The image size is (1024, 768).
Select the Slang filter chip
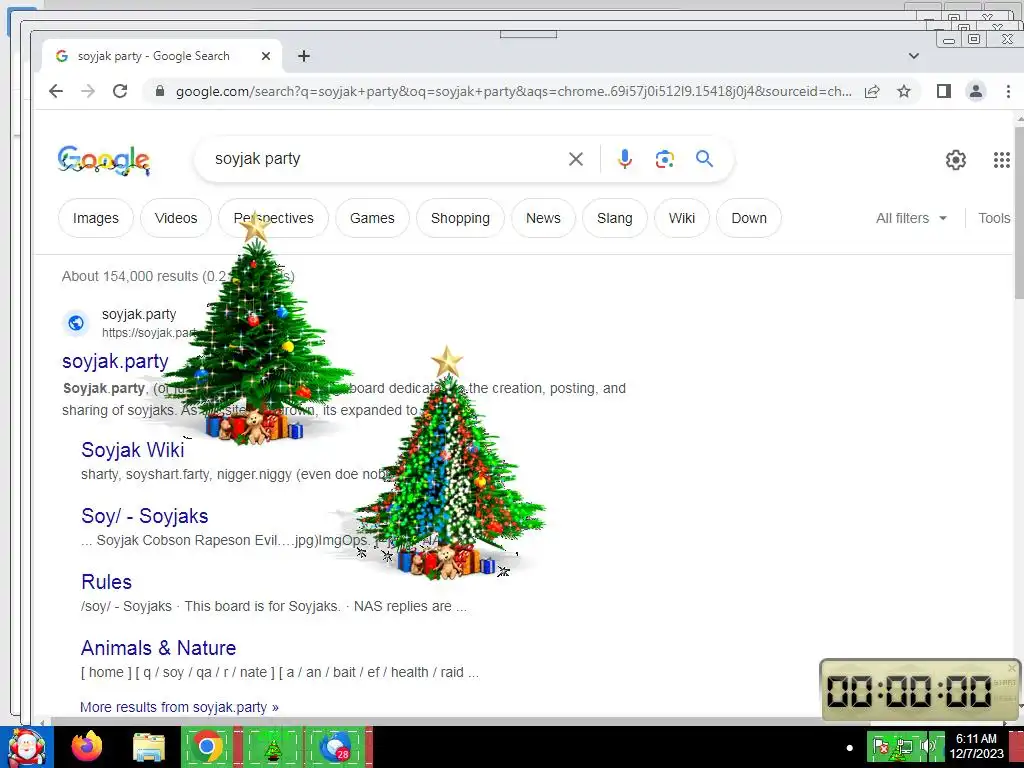coord(615,218)
